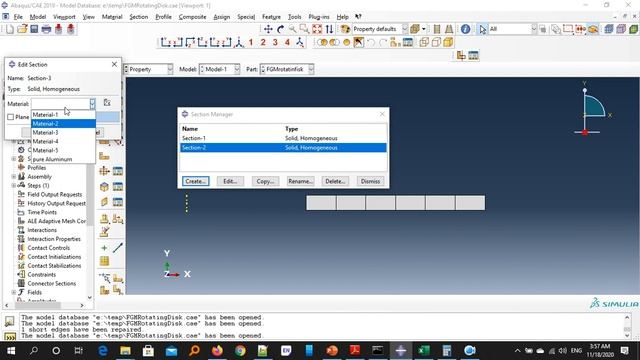Apply saved view number 1
This screenshot has height=360, width=640.
click(x=251, y=42)
